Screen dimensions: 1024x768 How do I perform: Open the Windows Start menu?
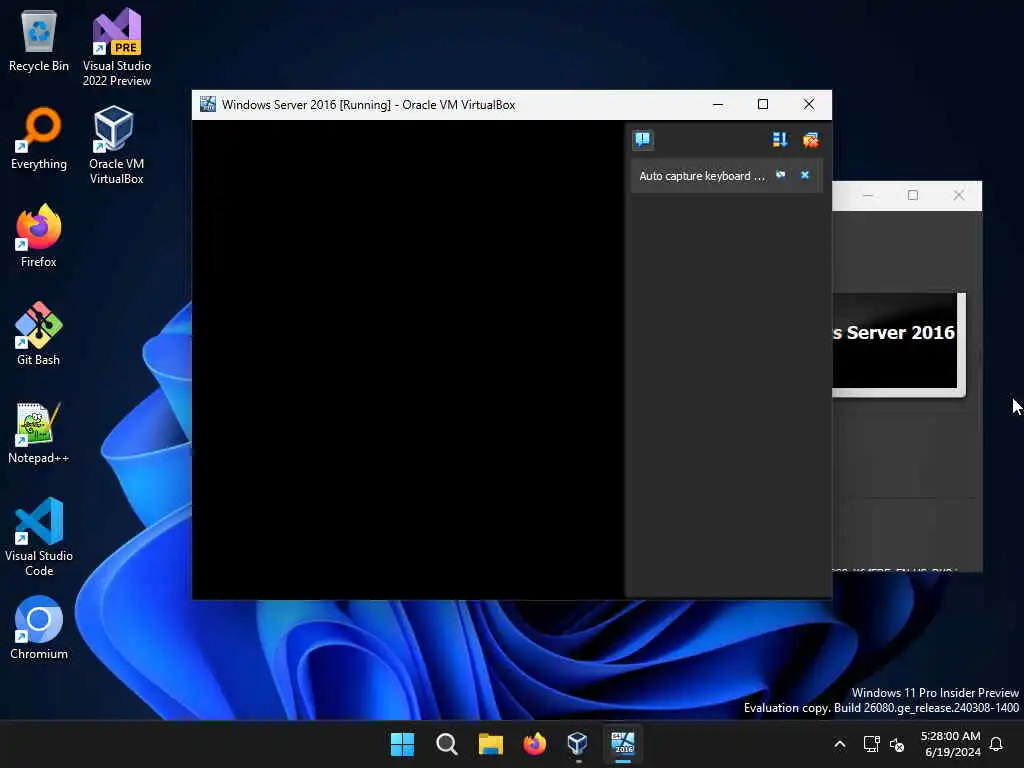(x=402, y=744)
